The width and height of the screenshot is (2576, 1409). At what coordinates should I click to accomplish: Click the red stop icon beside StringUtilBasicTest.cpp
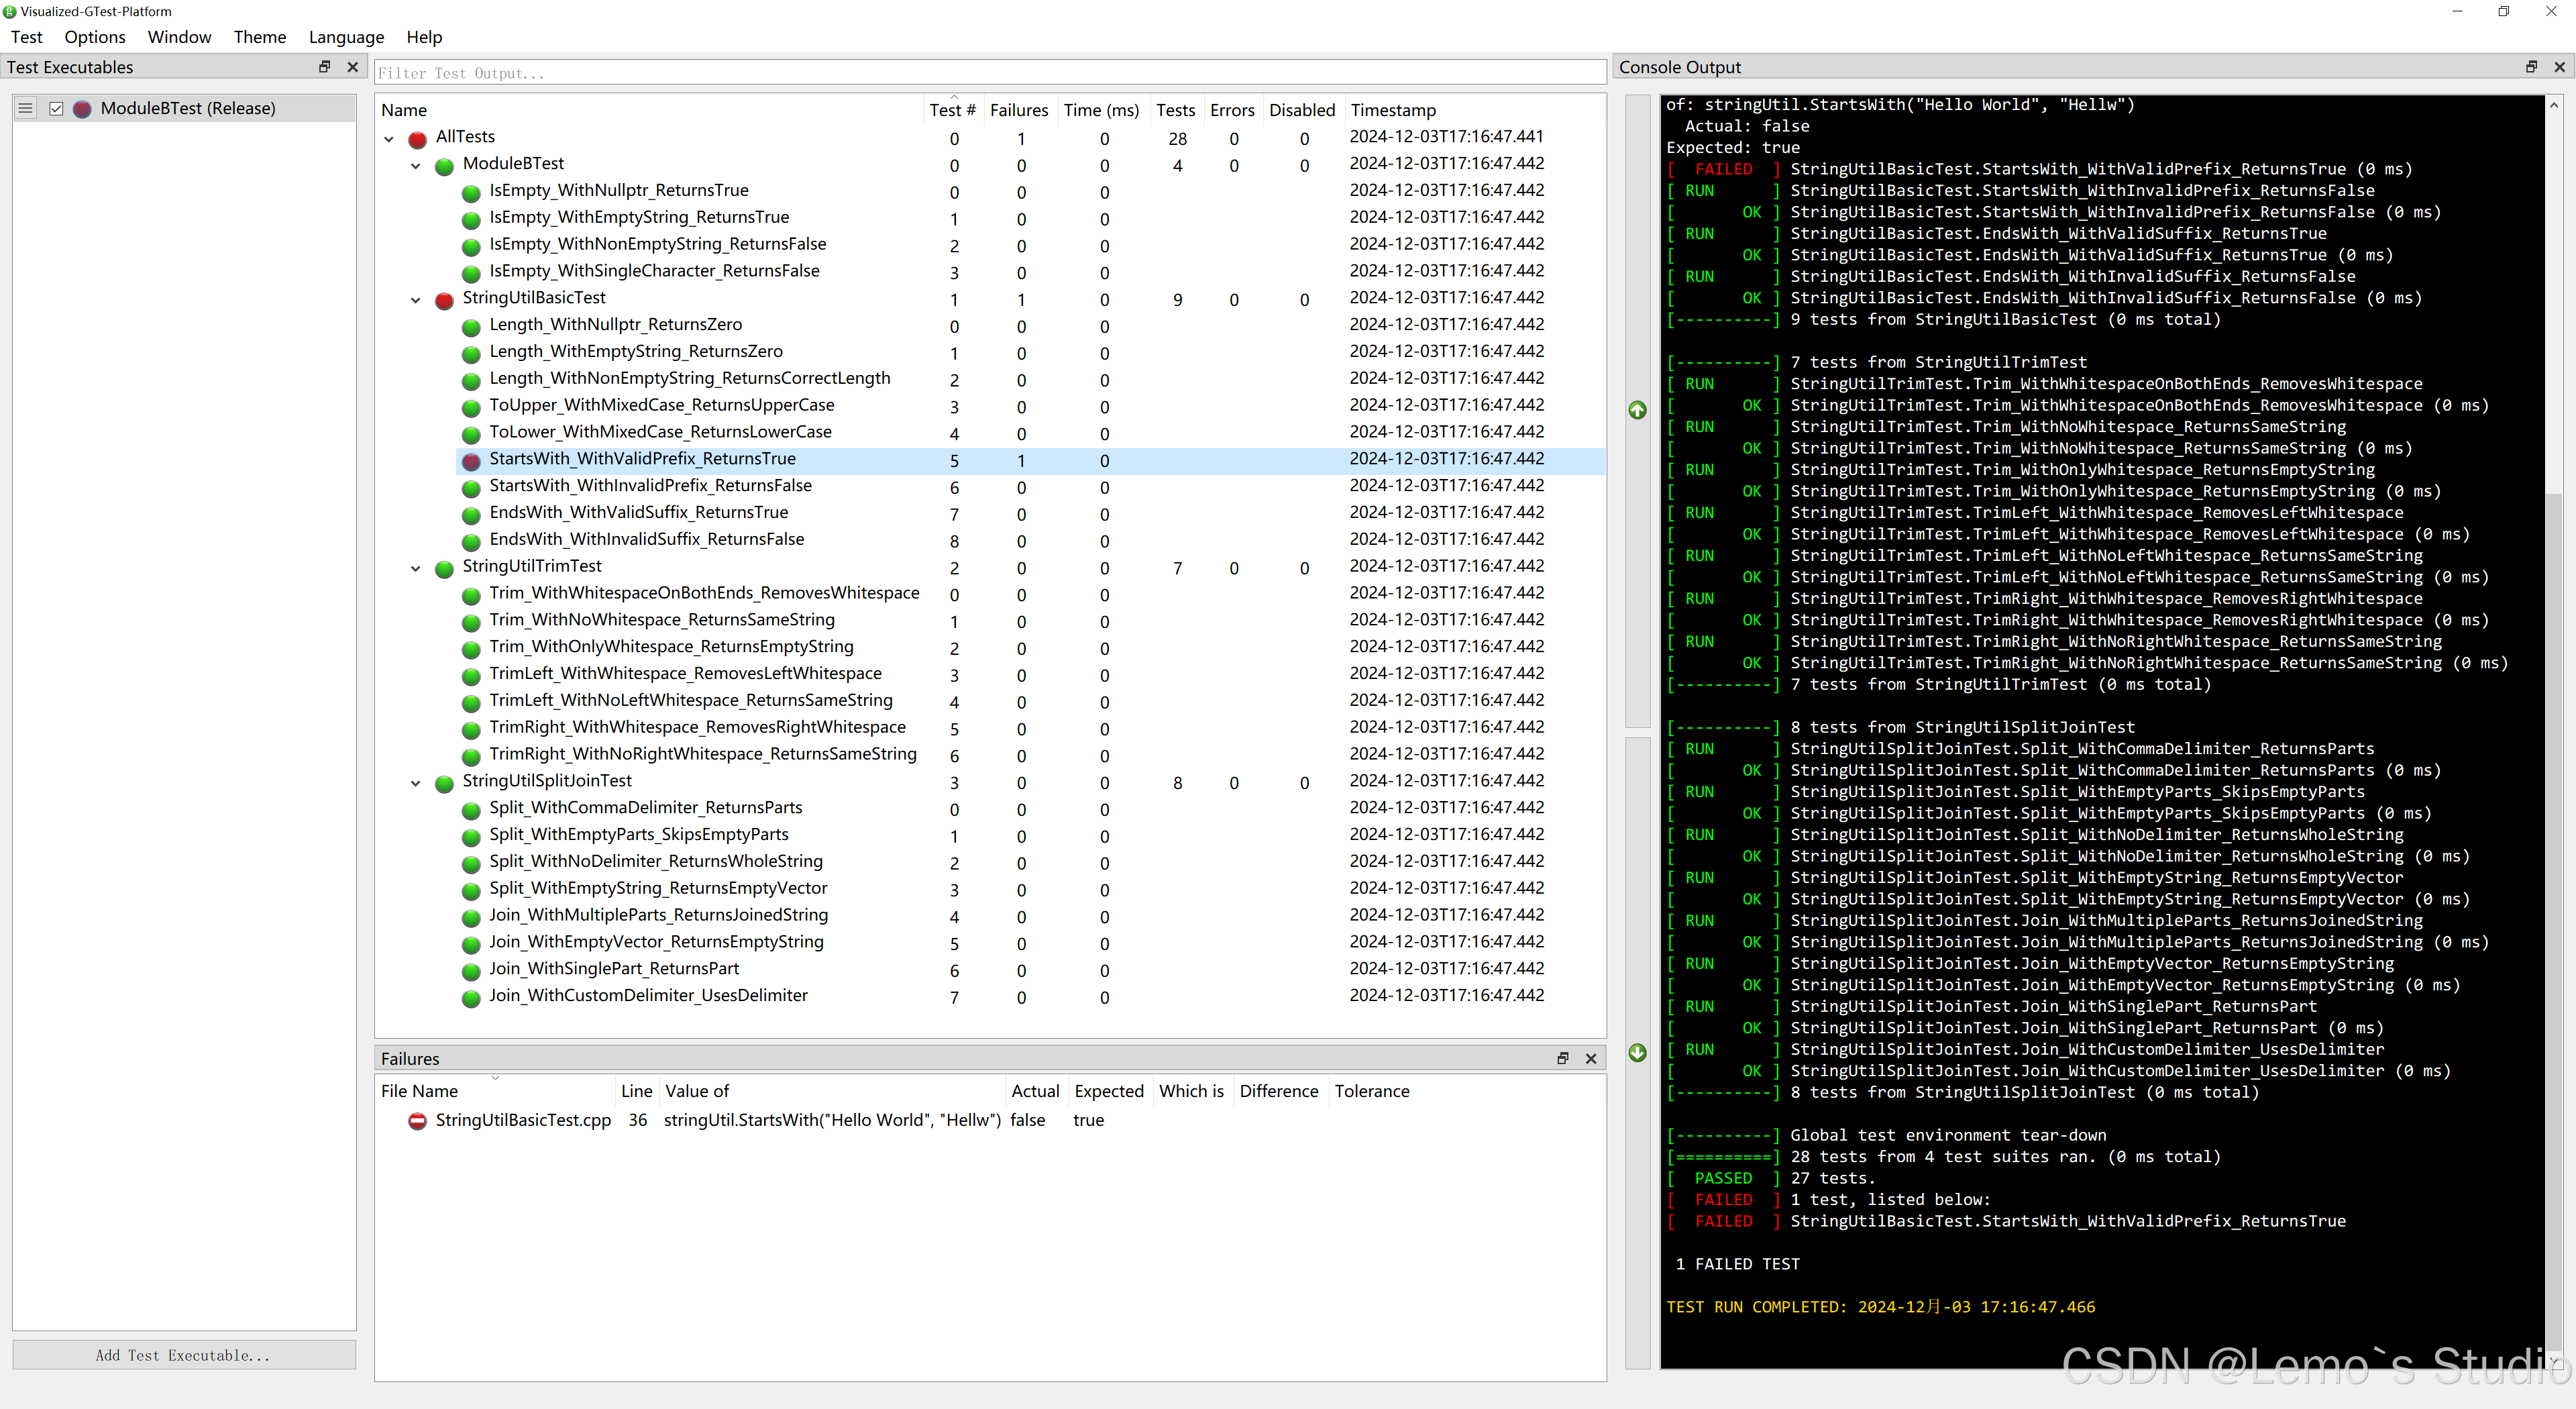[x=417, y=1121]
